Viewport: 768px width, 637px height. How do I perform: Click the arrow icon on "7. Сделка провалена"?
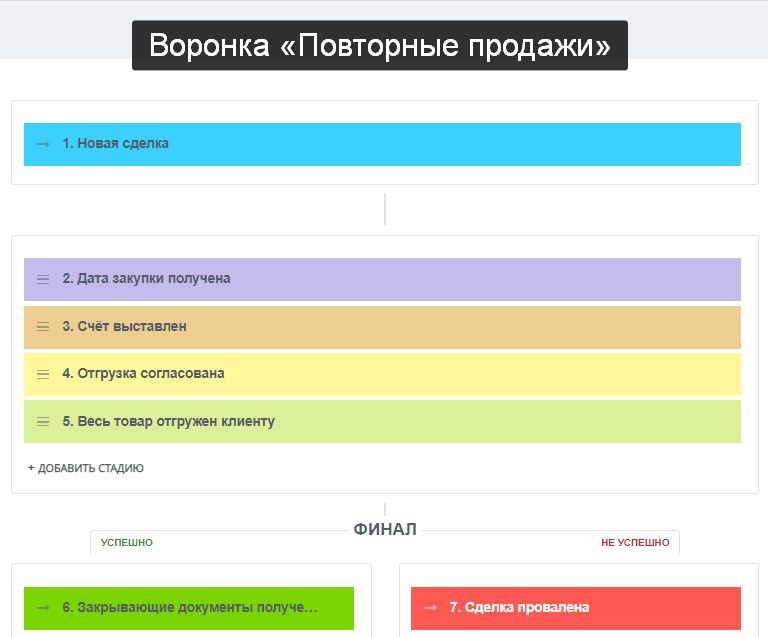pos(431,608)
